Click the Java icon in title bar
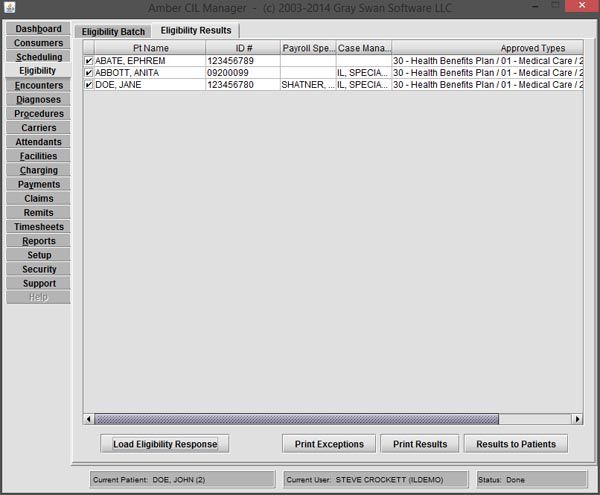600x495 pixels. [x=9, y=8]
